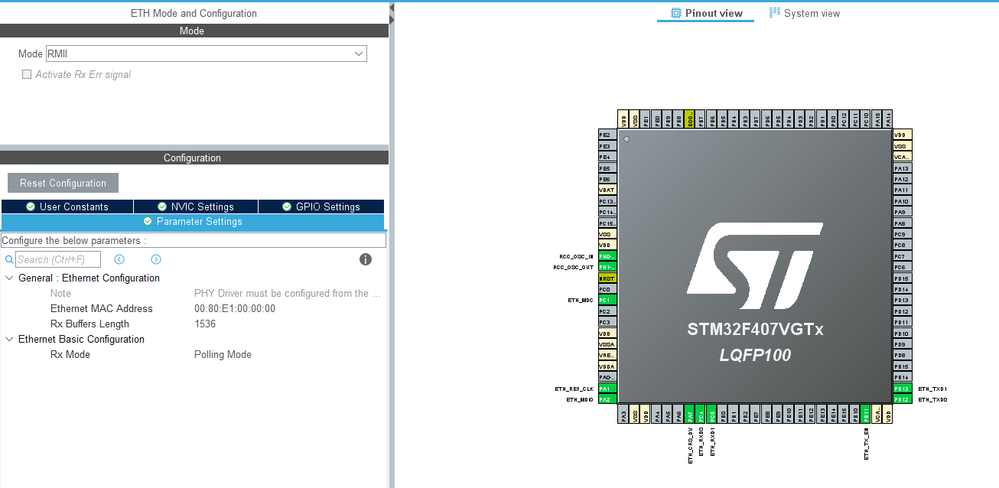Click the STM32F407VGTx chip name

pos(755,330)
